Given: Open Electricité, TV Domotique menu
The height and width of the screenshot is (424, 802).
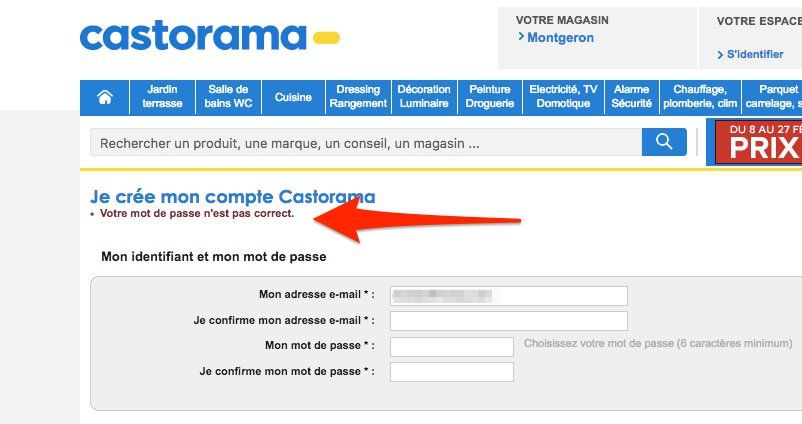Looking at the screenshot, I should [x=563, y=96].
